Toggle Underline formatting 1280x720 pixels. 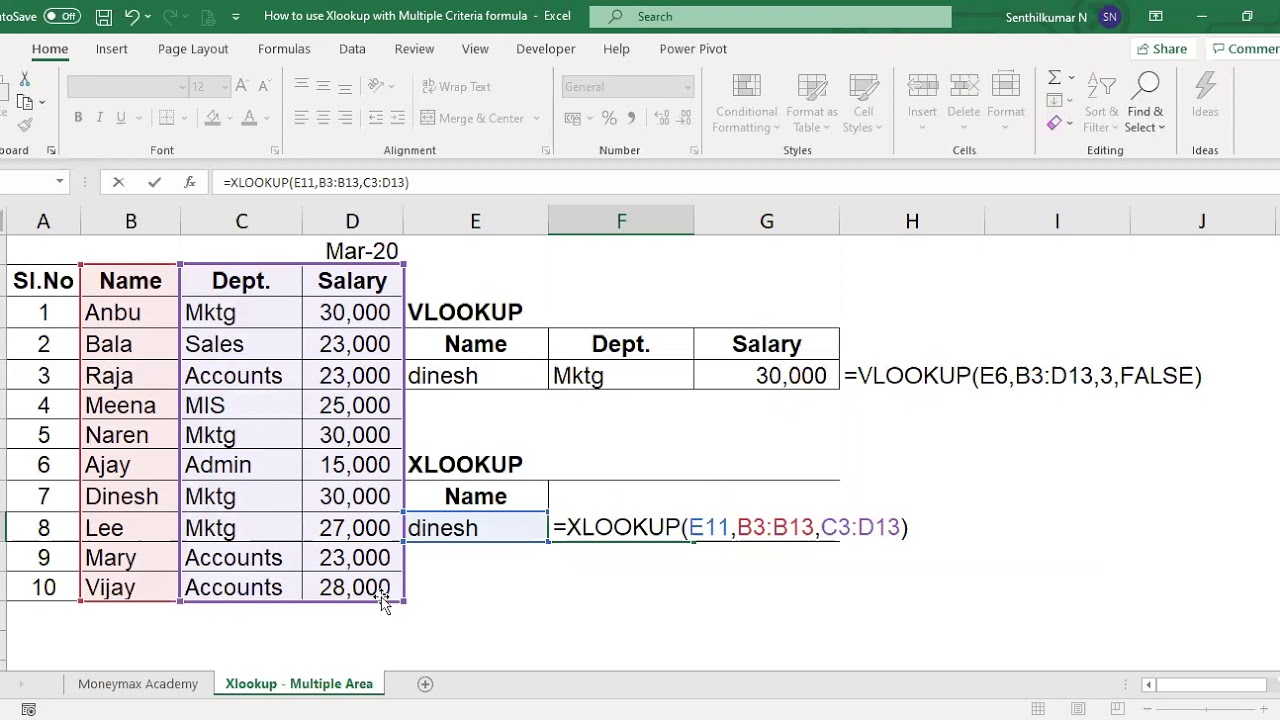point(121,118)
